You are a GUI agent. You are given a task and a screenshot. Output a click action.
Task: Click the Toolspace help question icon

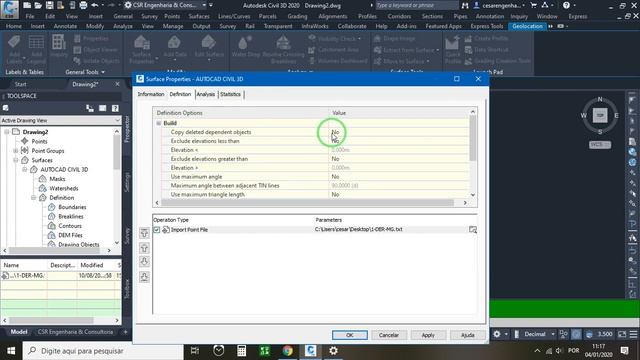tap(115, 108)
